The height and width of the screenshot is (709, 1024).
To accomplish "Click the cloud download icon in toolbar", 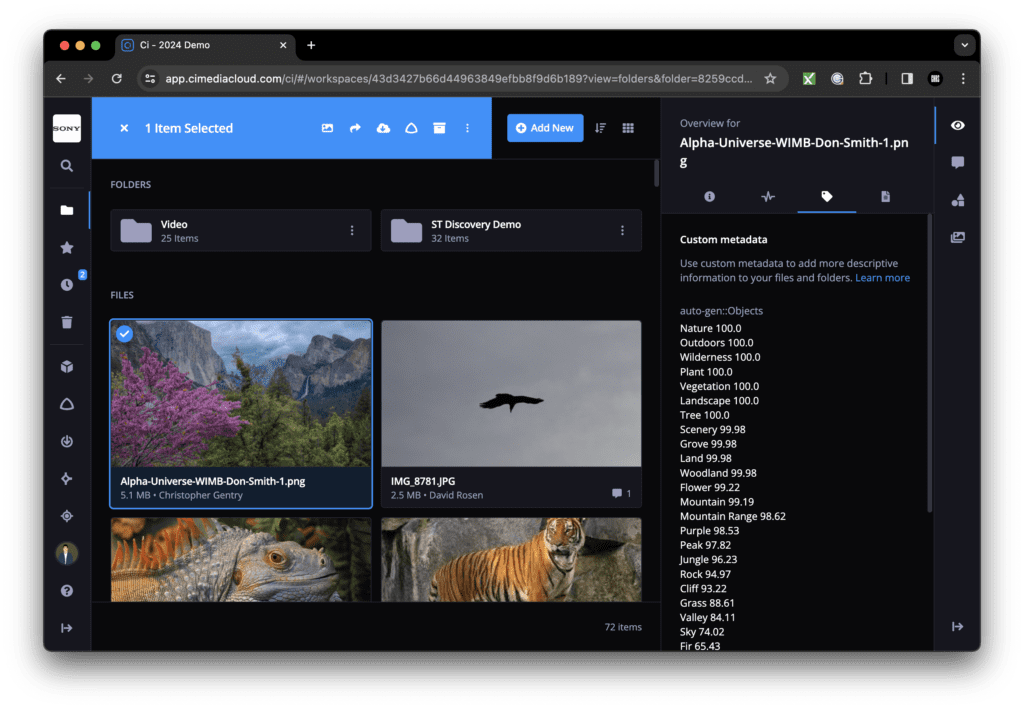I will (x=383, y=128).
